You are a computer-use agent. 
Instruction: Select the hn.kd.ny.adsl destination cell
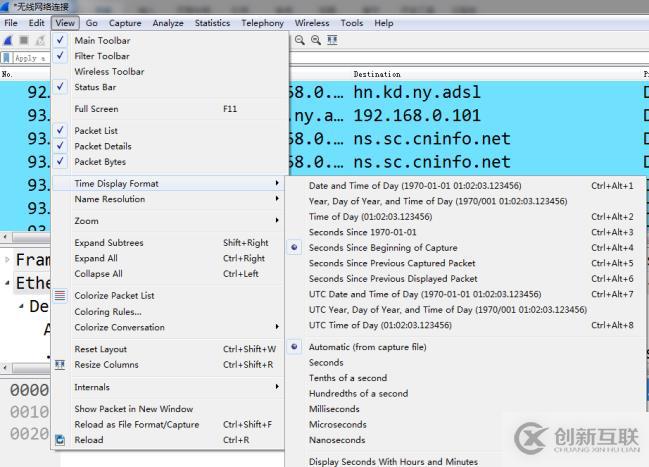(417, 92)
